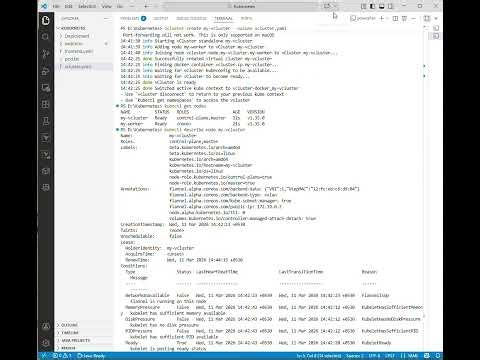Open the Remote Explorer view
Image resolution: width=480 pixels, height=360 pixels.
[x=46, y=88]
